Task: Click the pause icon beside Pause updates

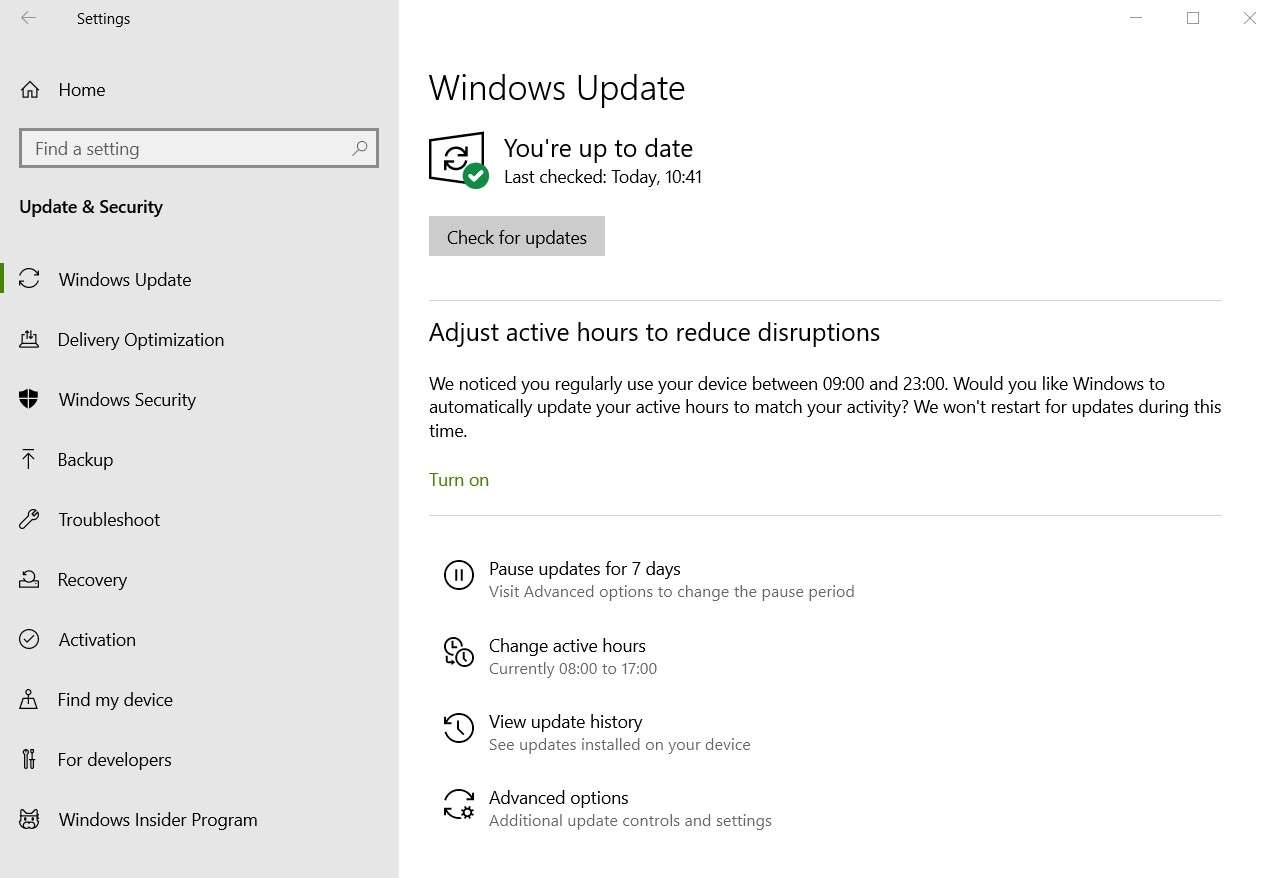Action: click(x=459, y=575)
